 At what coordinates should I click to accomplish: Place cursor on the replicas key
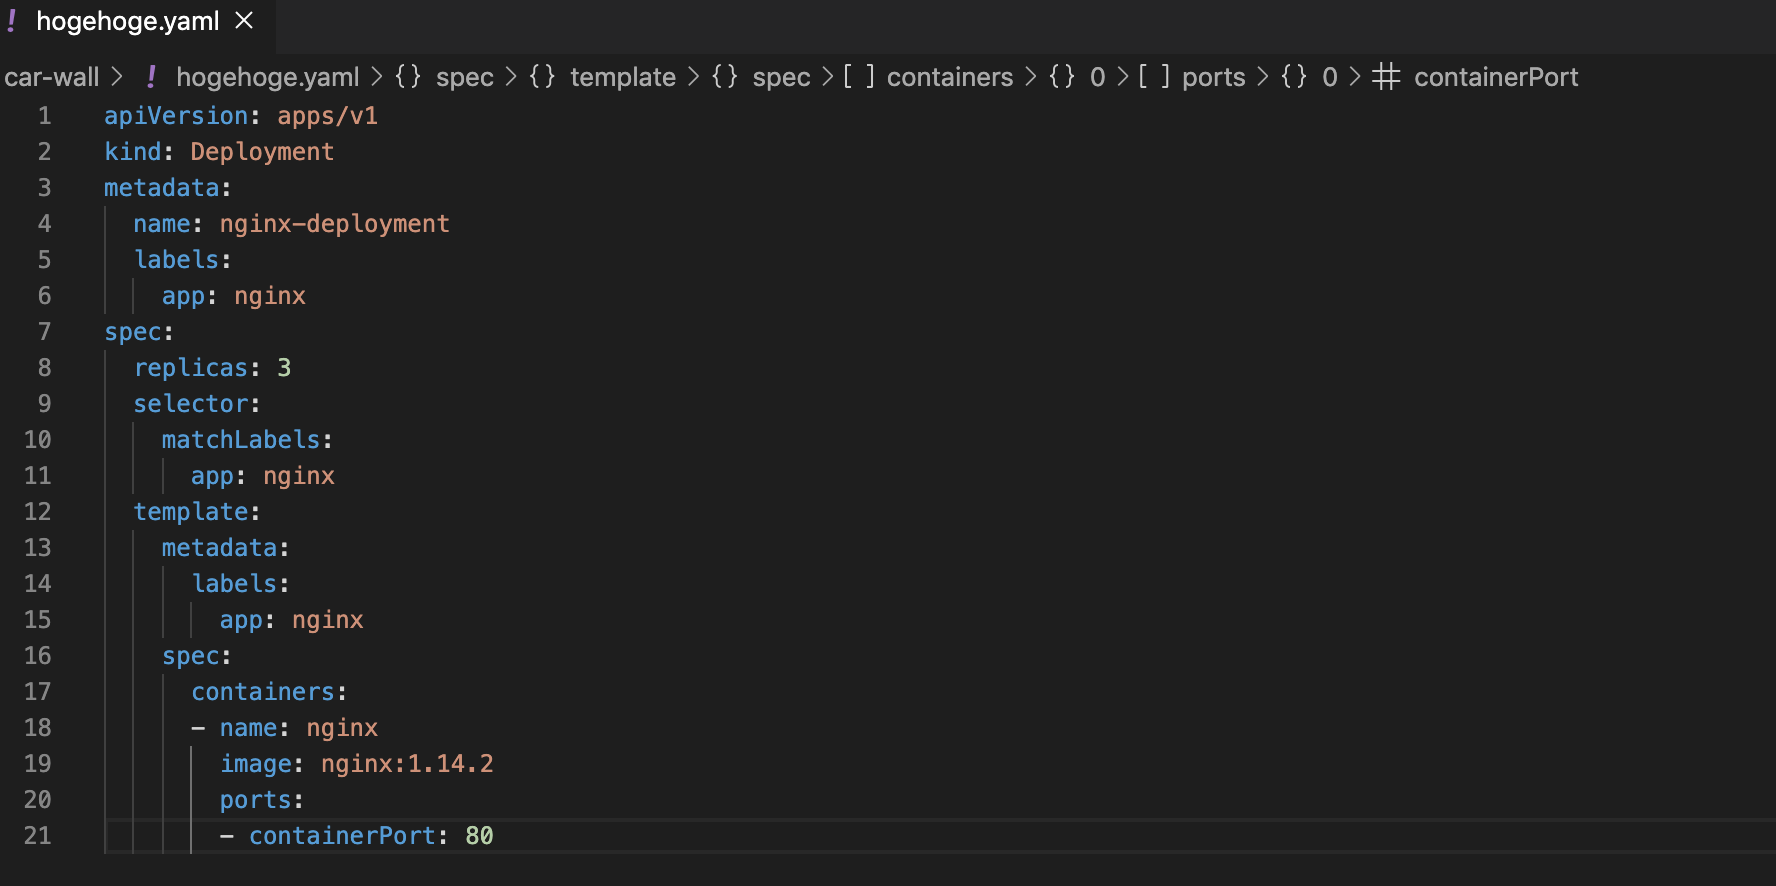191,368
